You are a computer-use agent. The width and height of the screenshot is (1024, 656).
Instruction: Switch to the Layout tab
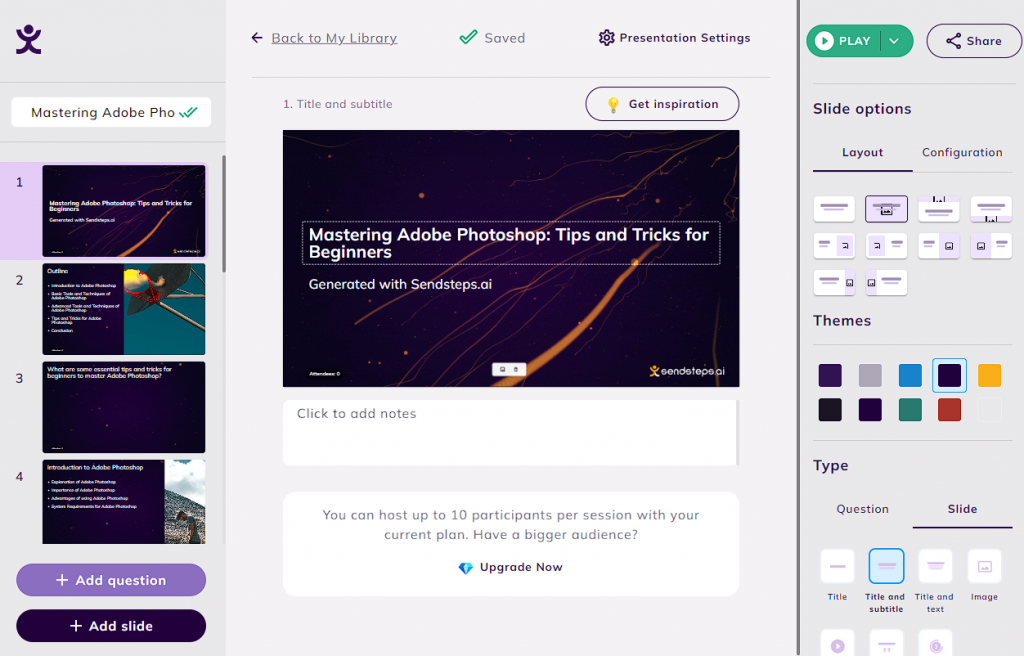pos(862,152)
